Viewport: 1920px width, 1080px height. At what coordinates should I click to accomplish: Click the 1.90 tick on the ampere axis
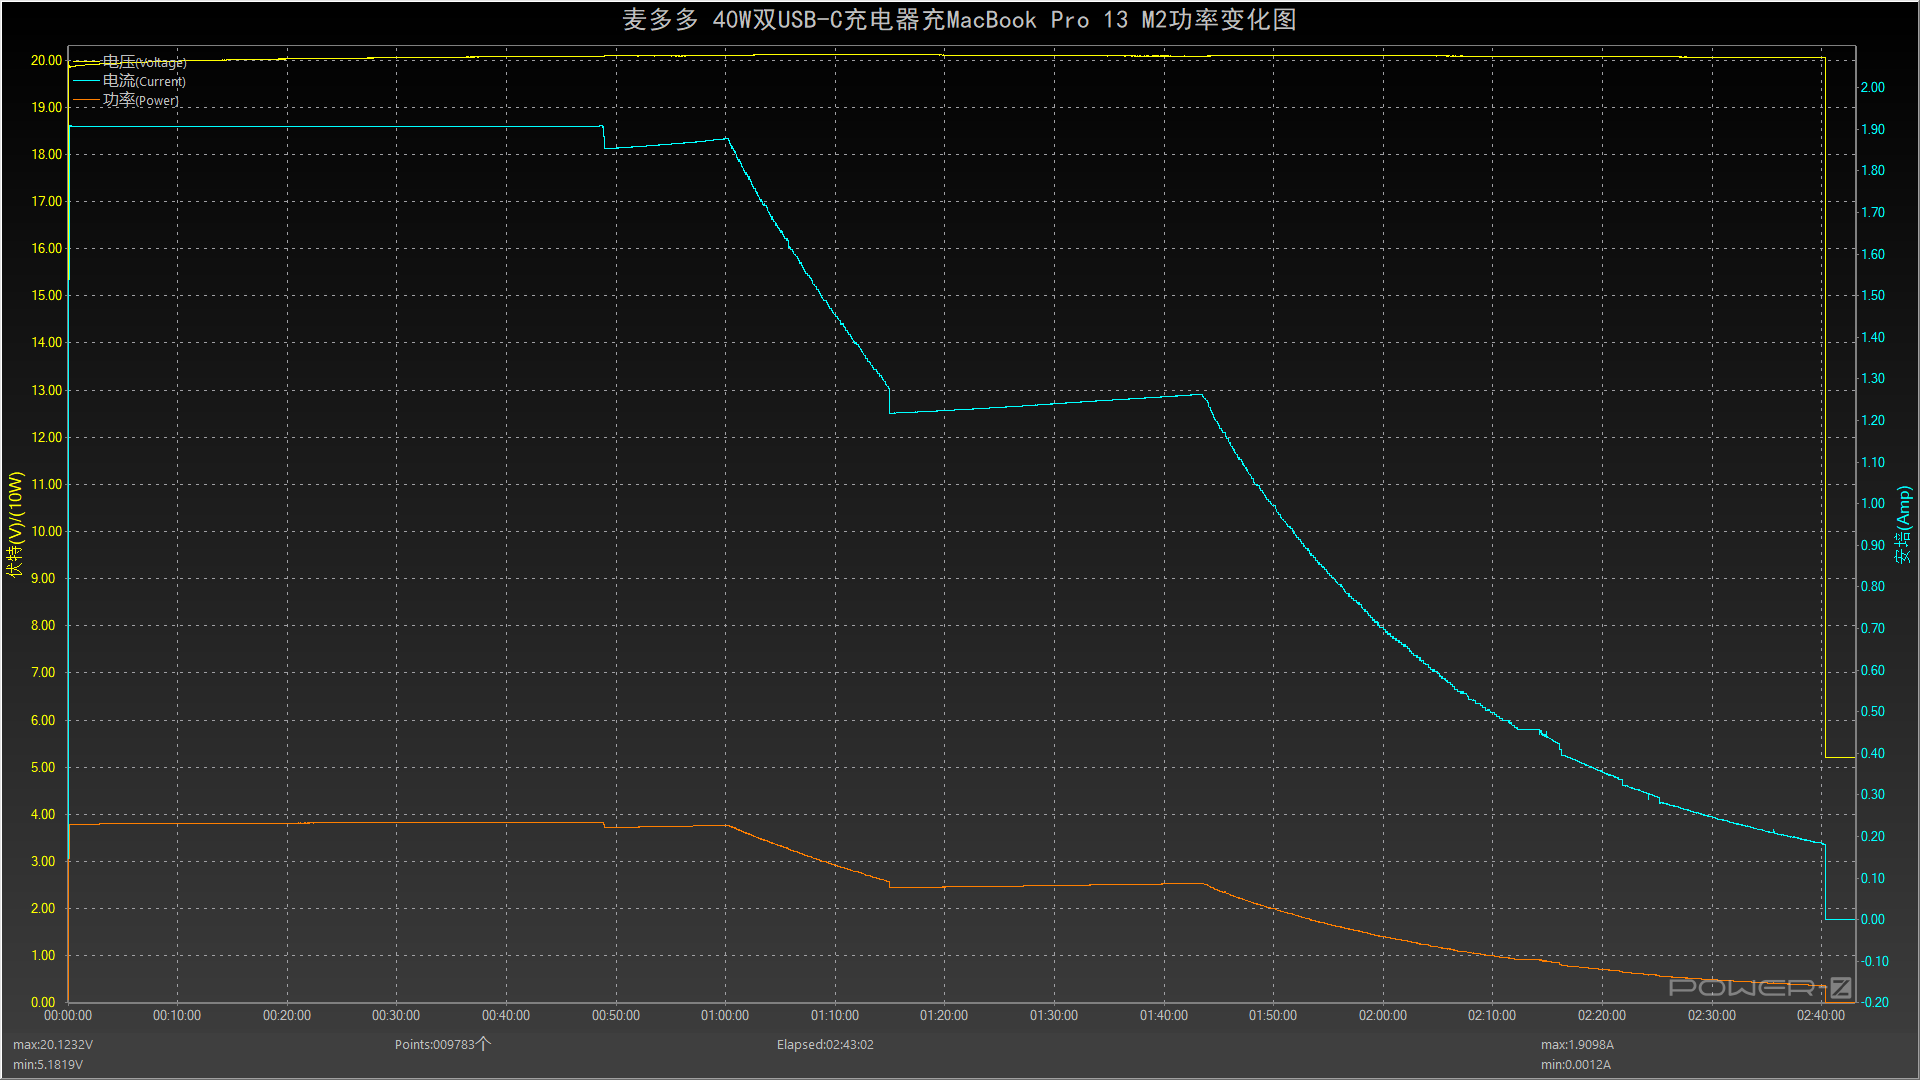pos(1872,129)
